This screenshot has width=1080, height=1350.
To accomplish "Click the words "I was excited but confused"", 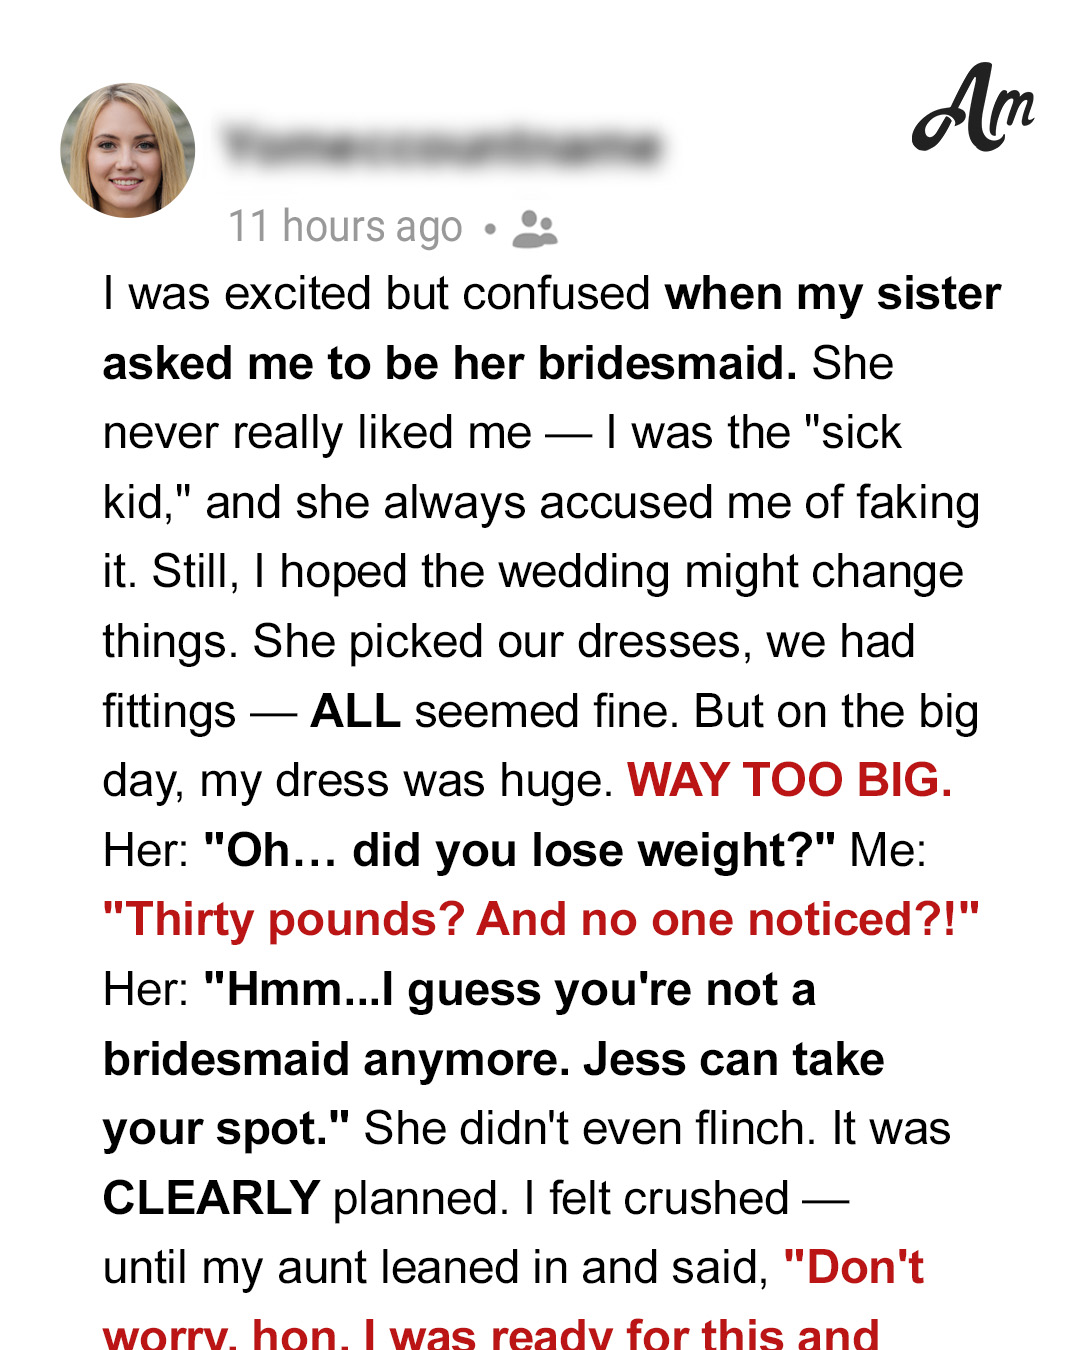I will 377,294.
